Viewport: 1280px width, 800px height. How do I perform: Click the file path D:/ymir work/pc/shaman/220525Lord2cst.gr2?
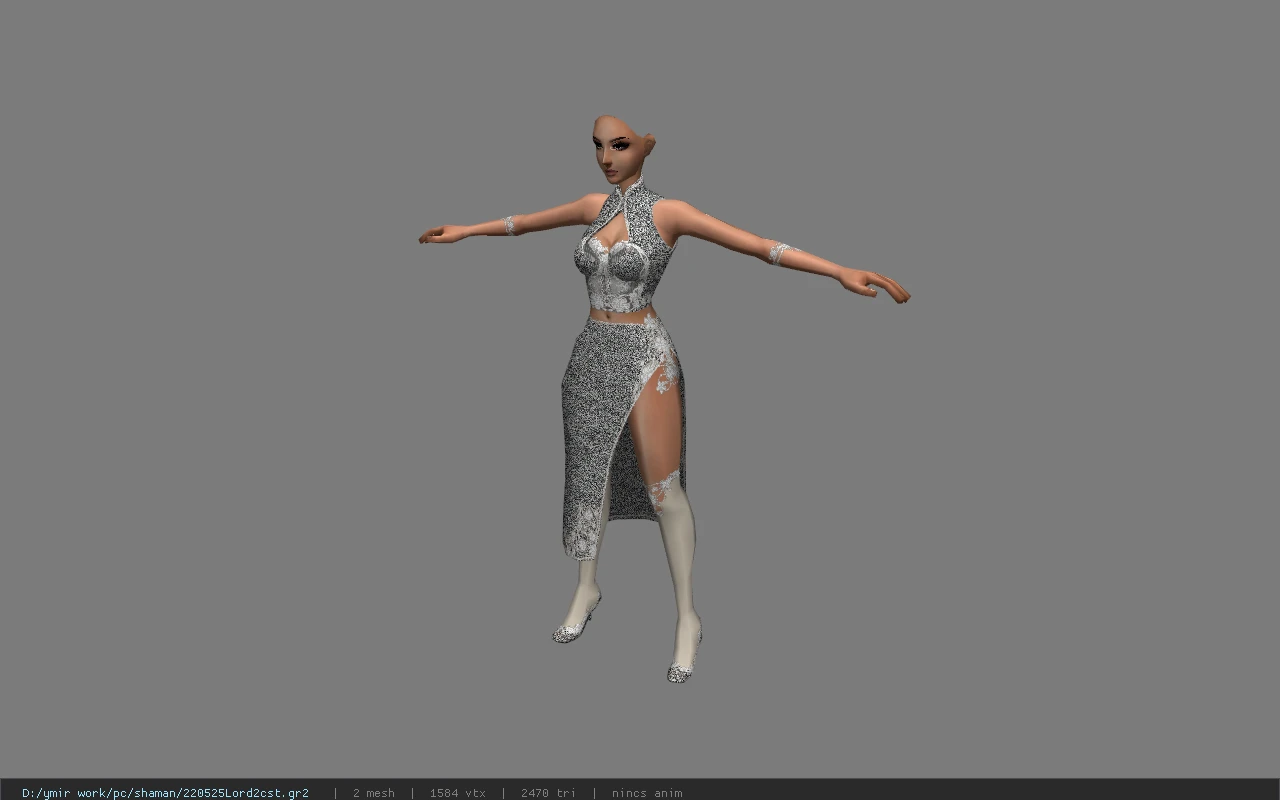(x=165, y=793)
